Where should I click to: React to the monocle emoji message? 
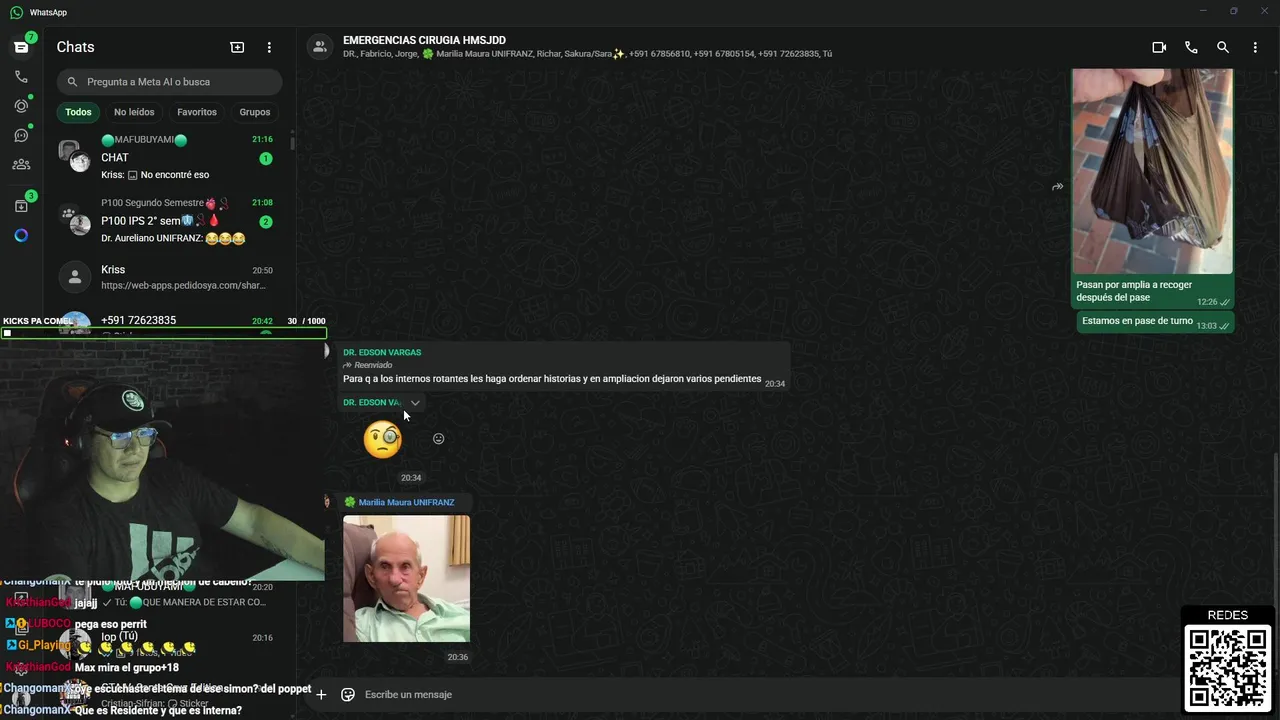(438, 439)
